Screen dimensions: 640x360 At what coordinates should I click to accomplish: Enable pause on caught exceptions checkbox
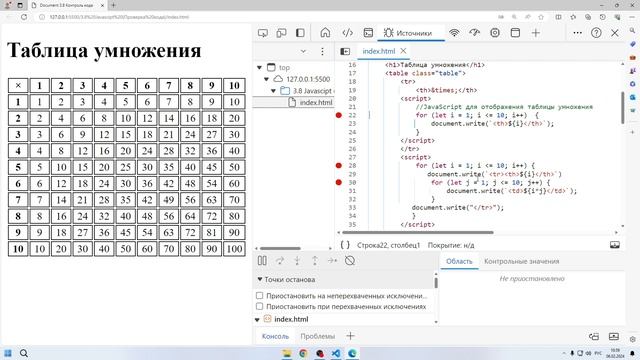click(x=260, y=306)
